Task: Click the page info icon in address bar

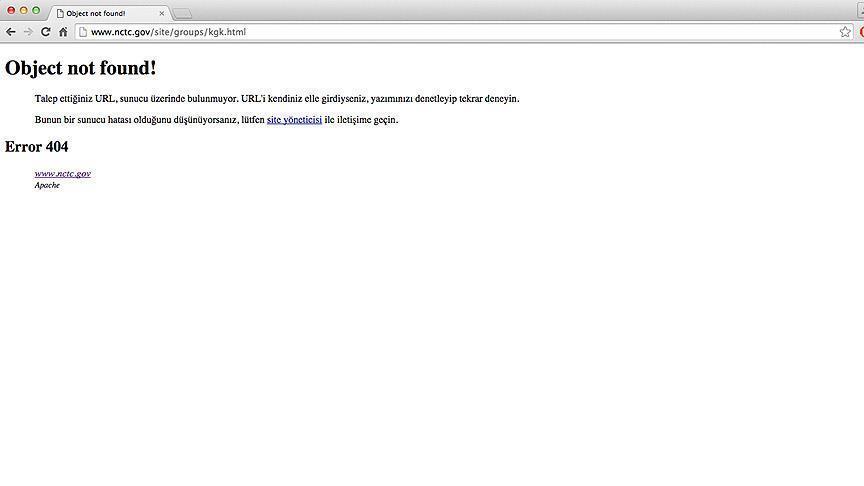Action: pyautogui.click(x=83, y=32)
